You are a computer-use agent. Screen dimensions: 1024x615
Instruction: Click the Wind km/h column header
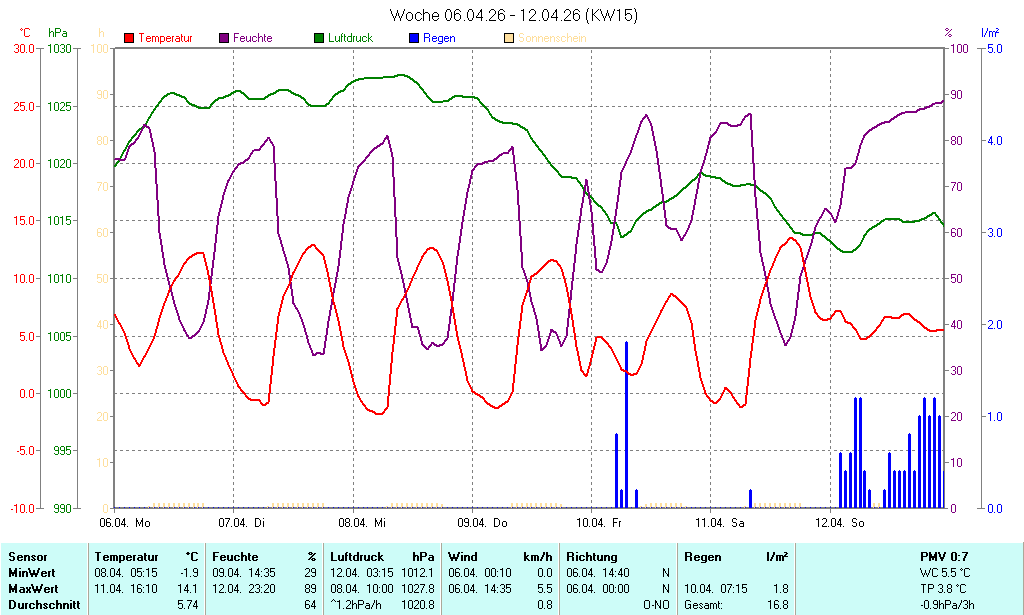click(500, 556)
